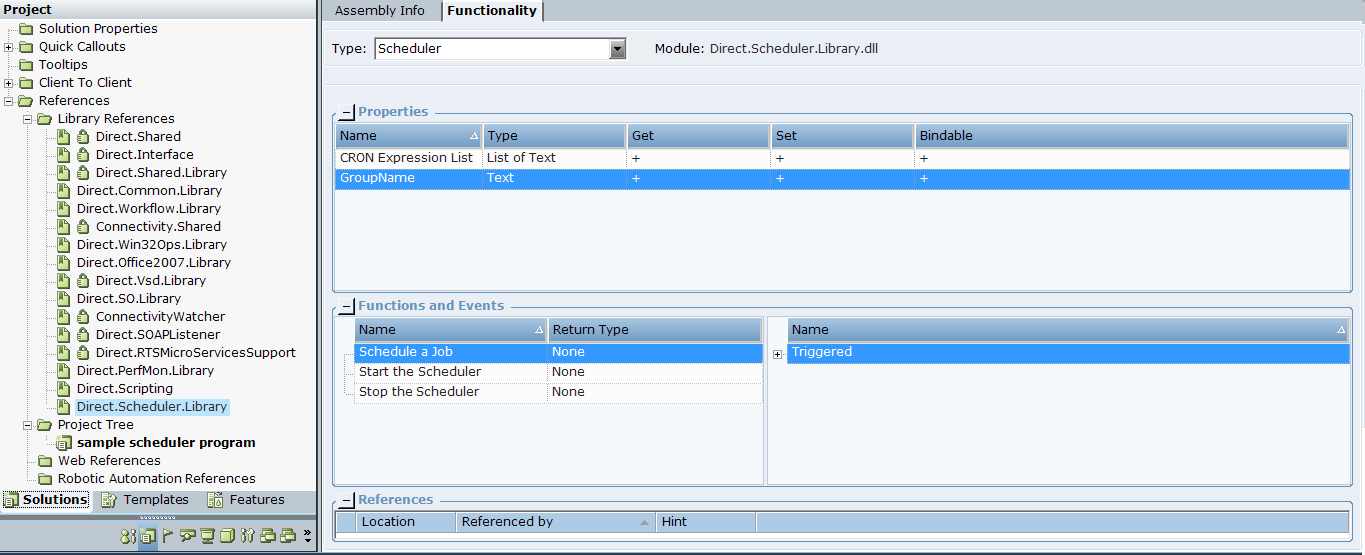Expand the Quick Callouts tree node

click(9, 47)
